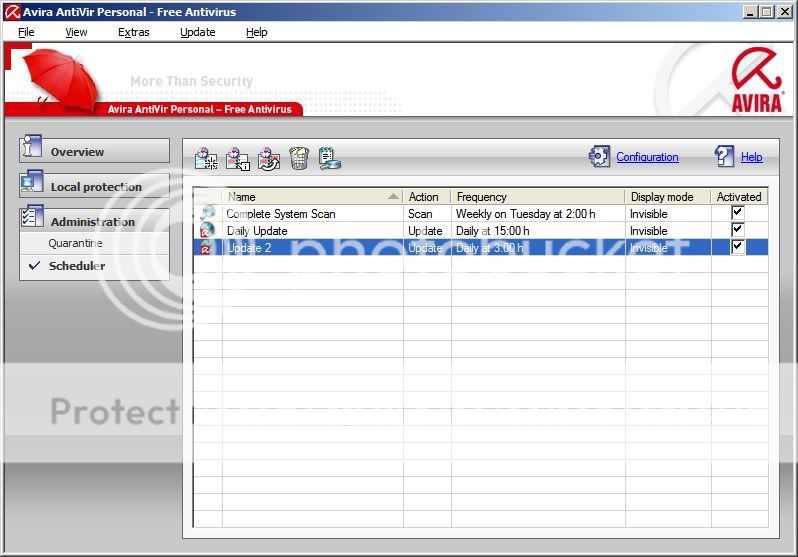The image size is (798, 557).
Task: Toggle Activated checkbox for Update 2
Action: click(x=737, y=247)
